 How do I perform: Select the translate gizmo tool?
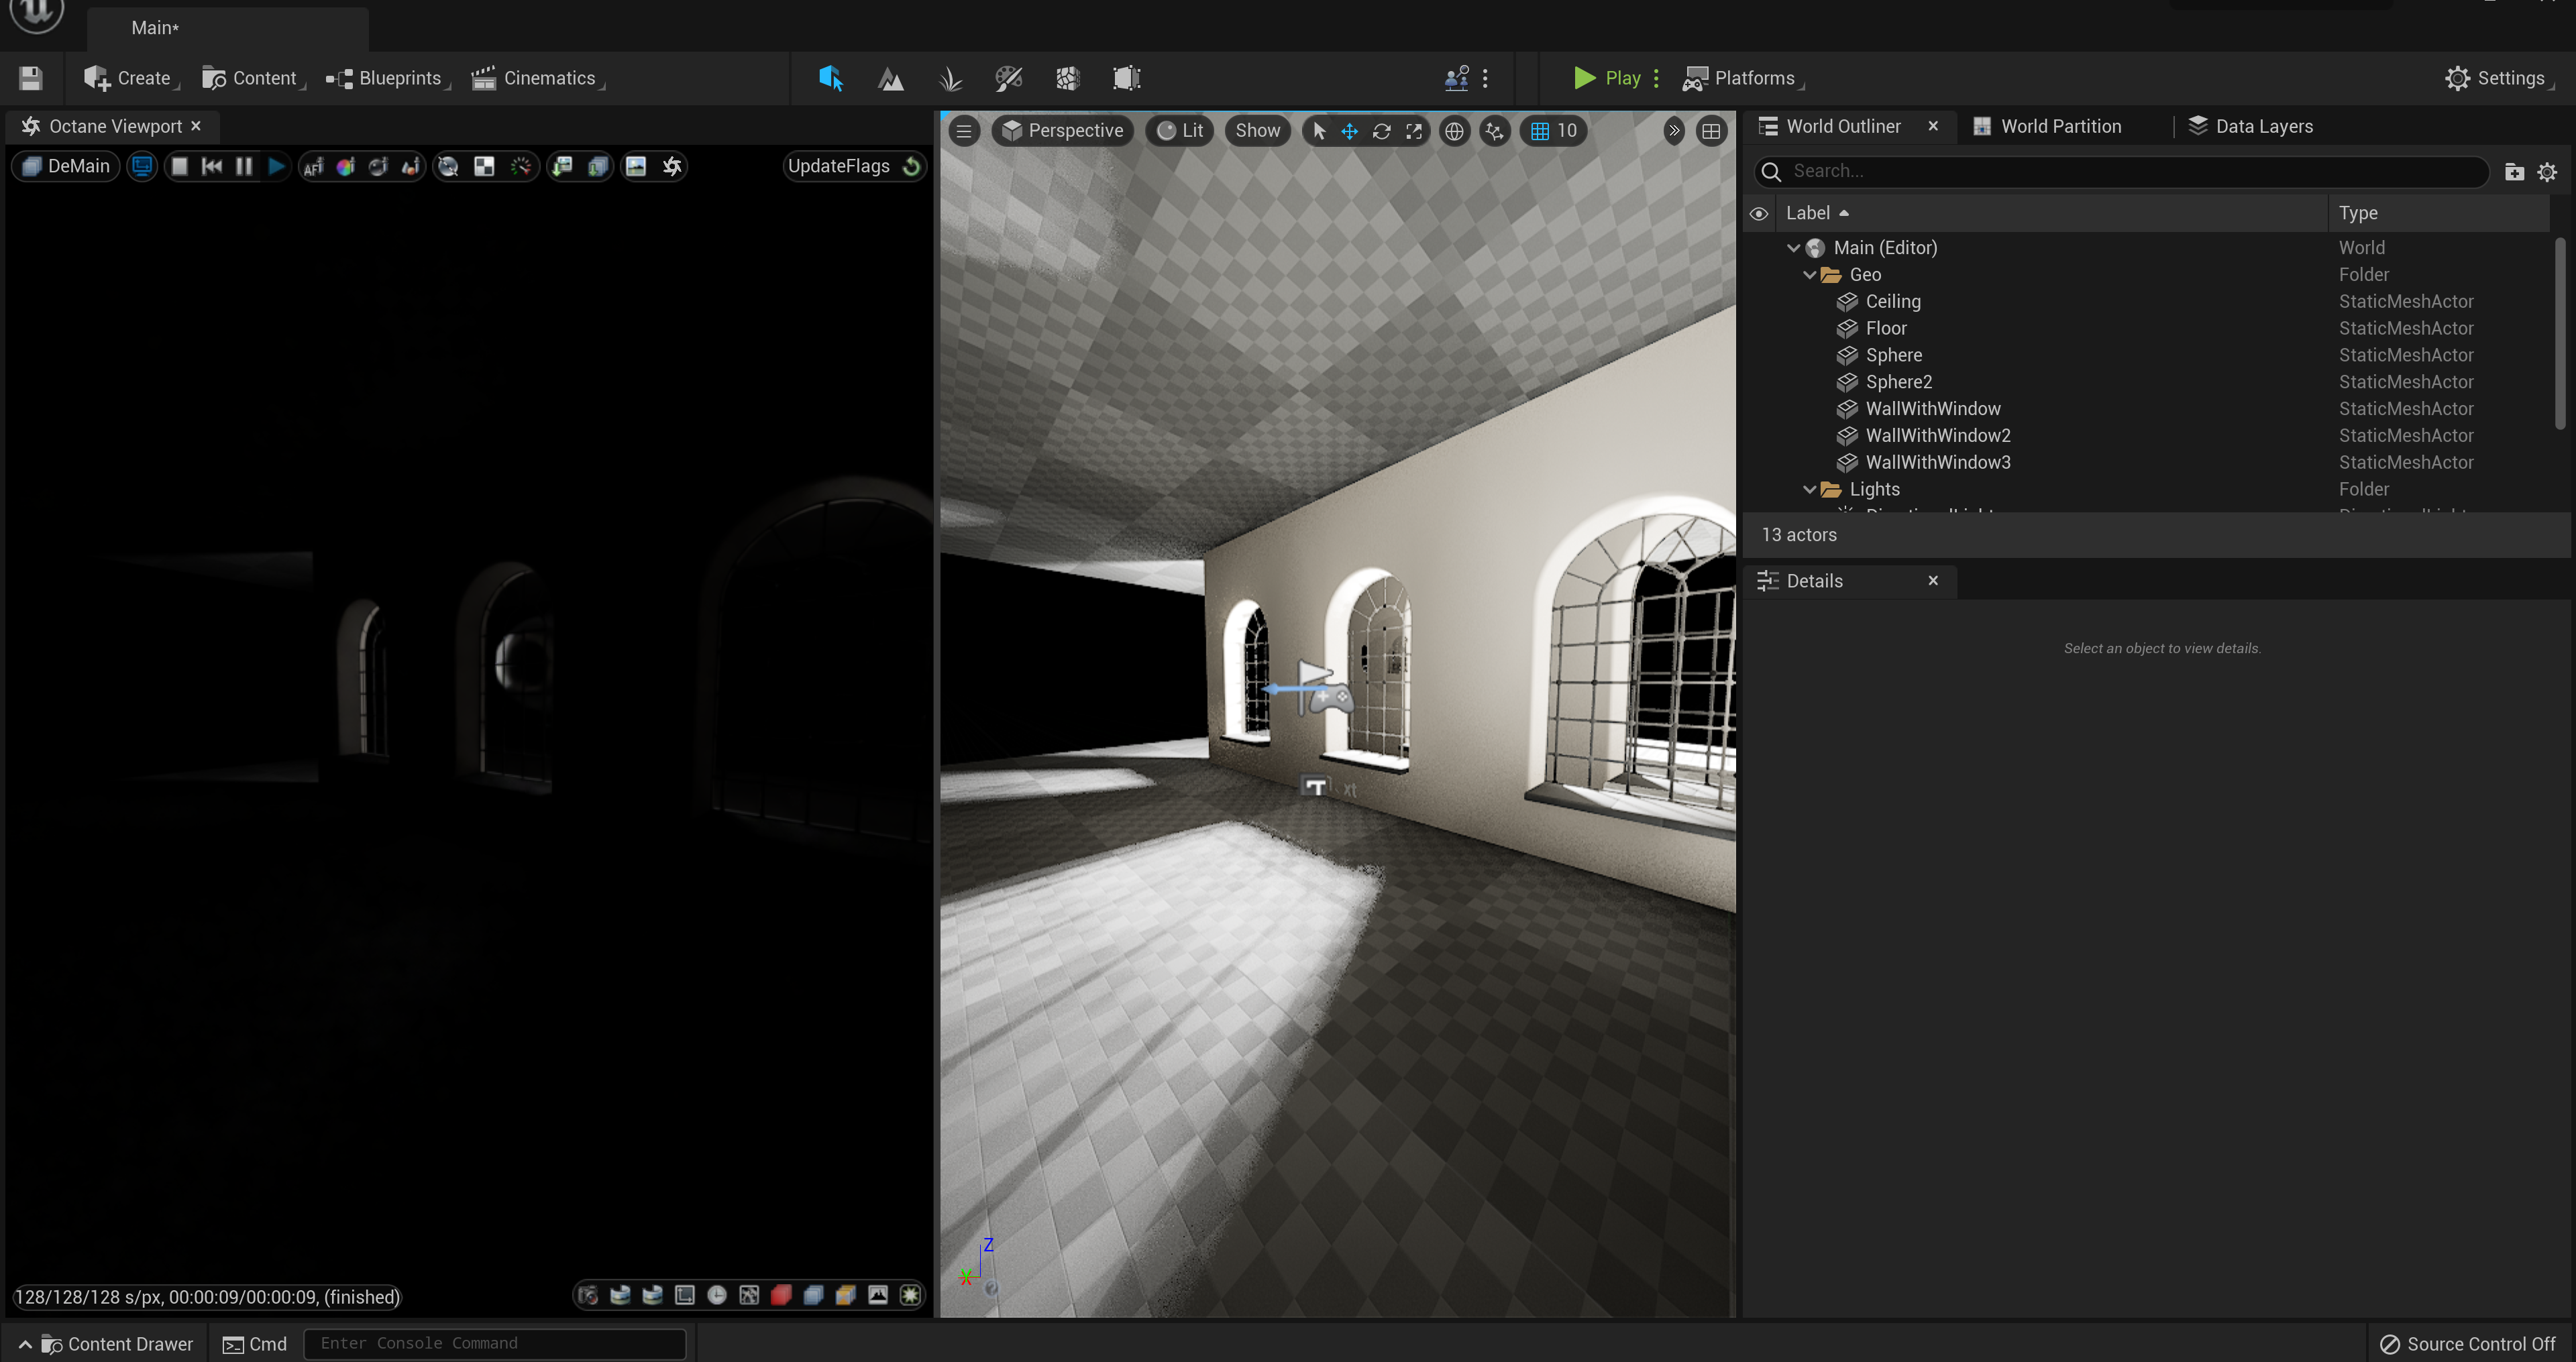point(1349,131)
